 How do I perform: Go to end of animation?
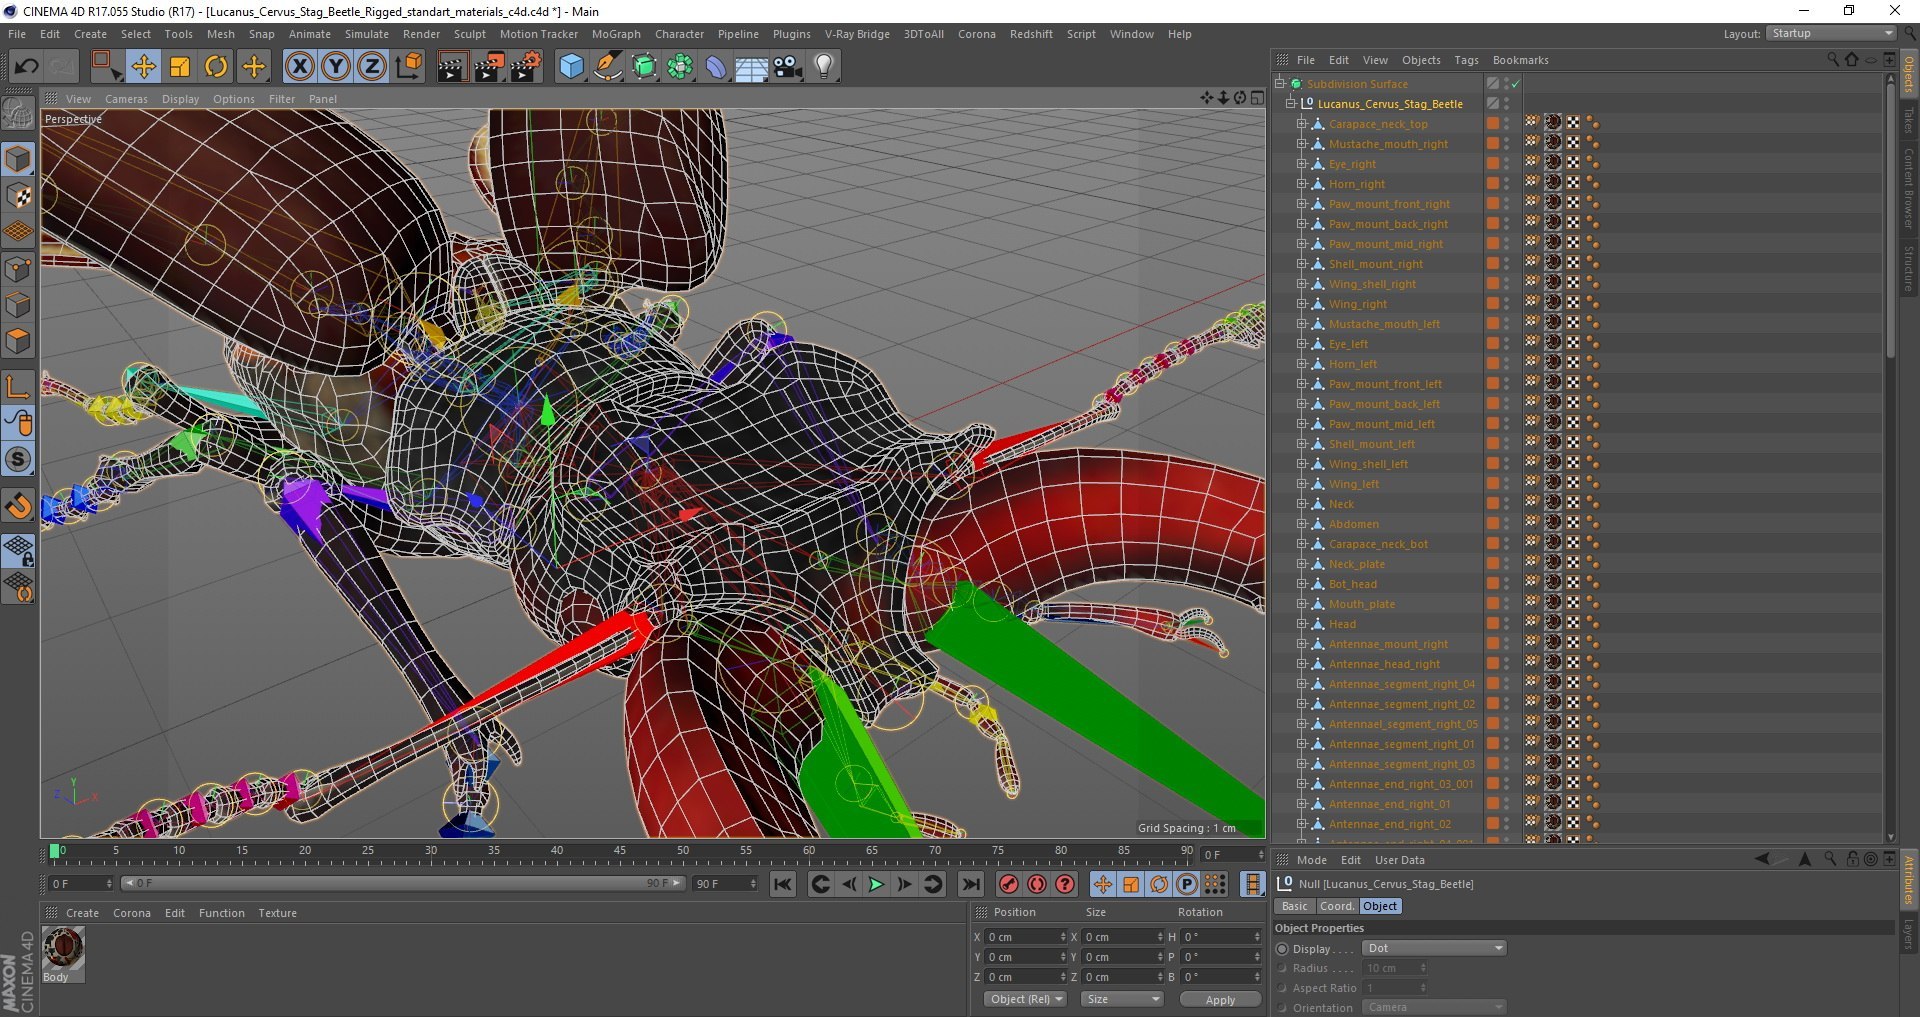(971, 884)
